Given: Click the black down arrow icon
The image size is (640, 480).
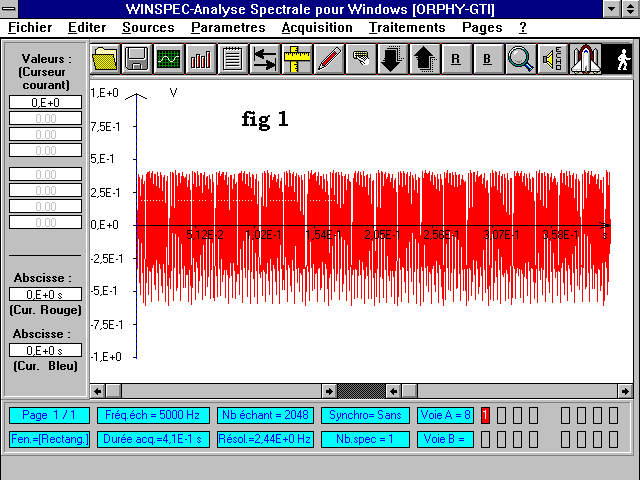Looking at the screenshot, I should tap(392, 59).
